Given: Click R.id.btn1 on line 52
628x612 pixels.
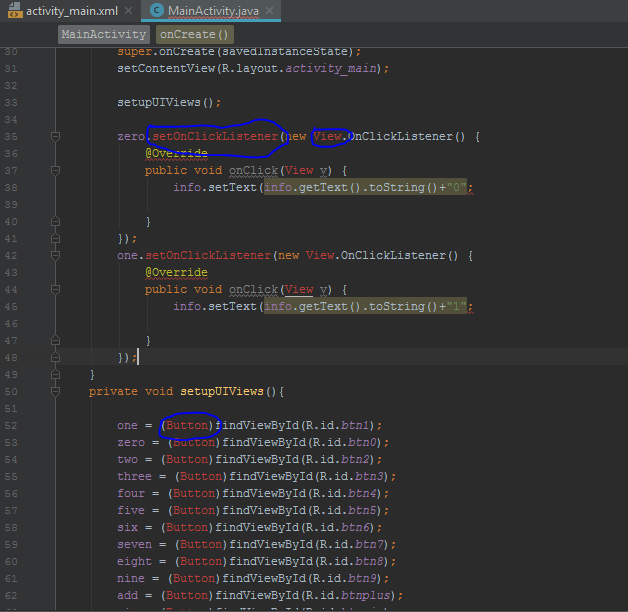Looking at the screenshot, I should (x=337, y=425).
